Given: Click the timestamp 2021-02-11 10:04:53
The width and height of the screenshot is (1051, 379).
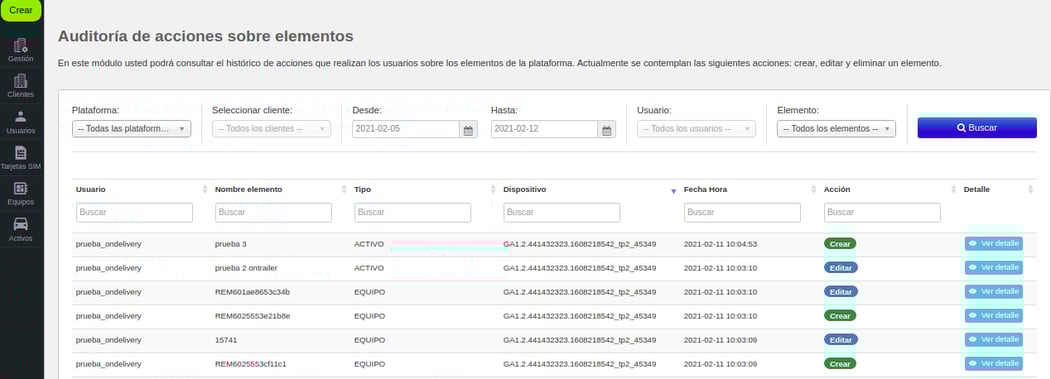Looking at the screenshot, I should pyautogui.click(x=720, y=243).
